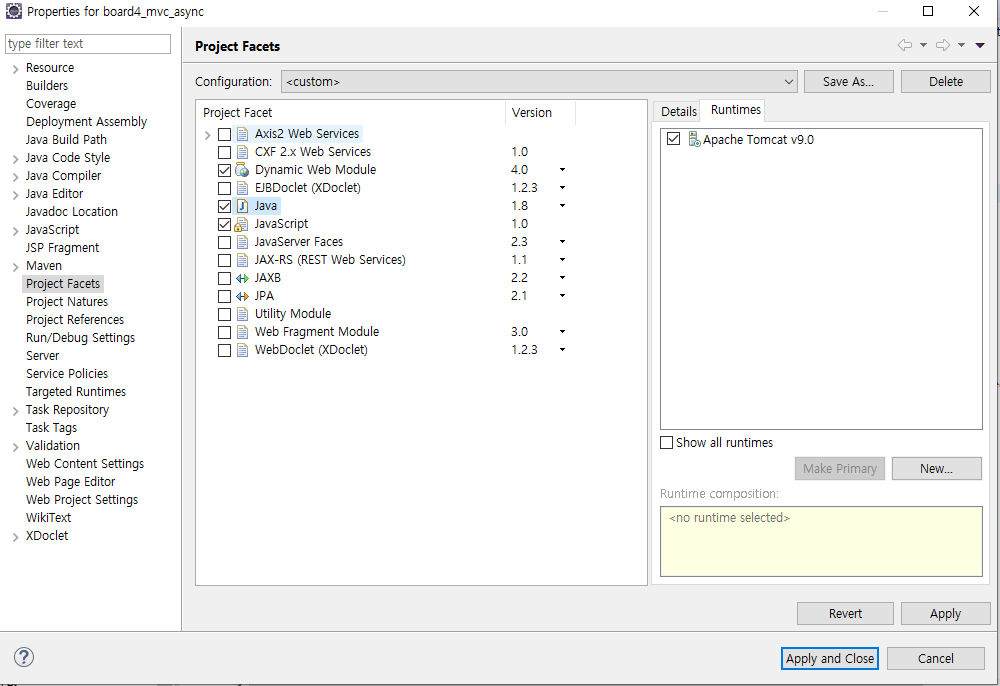Viewport: 1000px width, 686px height.
Task: Expand the Axis2 Web Services tree node
Action: click(x=207, y=135)
